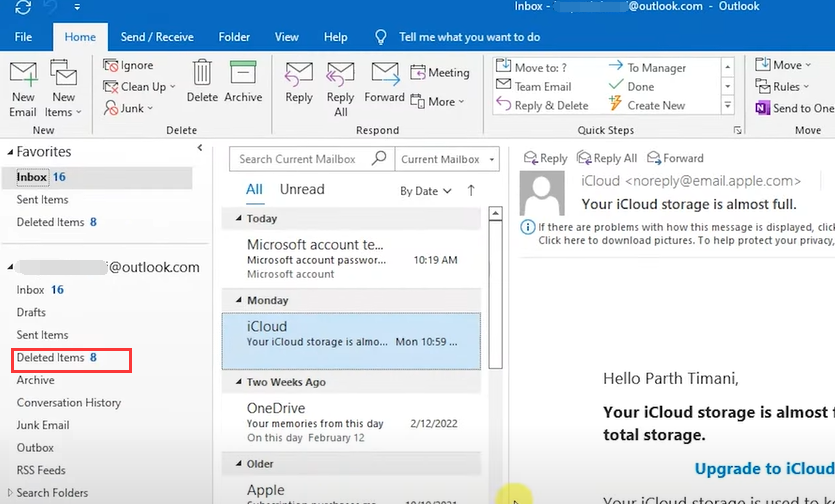Open the OneDrive memories email

[351, 422]
